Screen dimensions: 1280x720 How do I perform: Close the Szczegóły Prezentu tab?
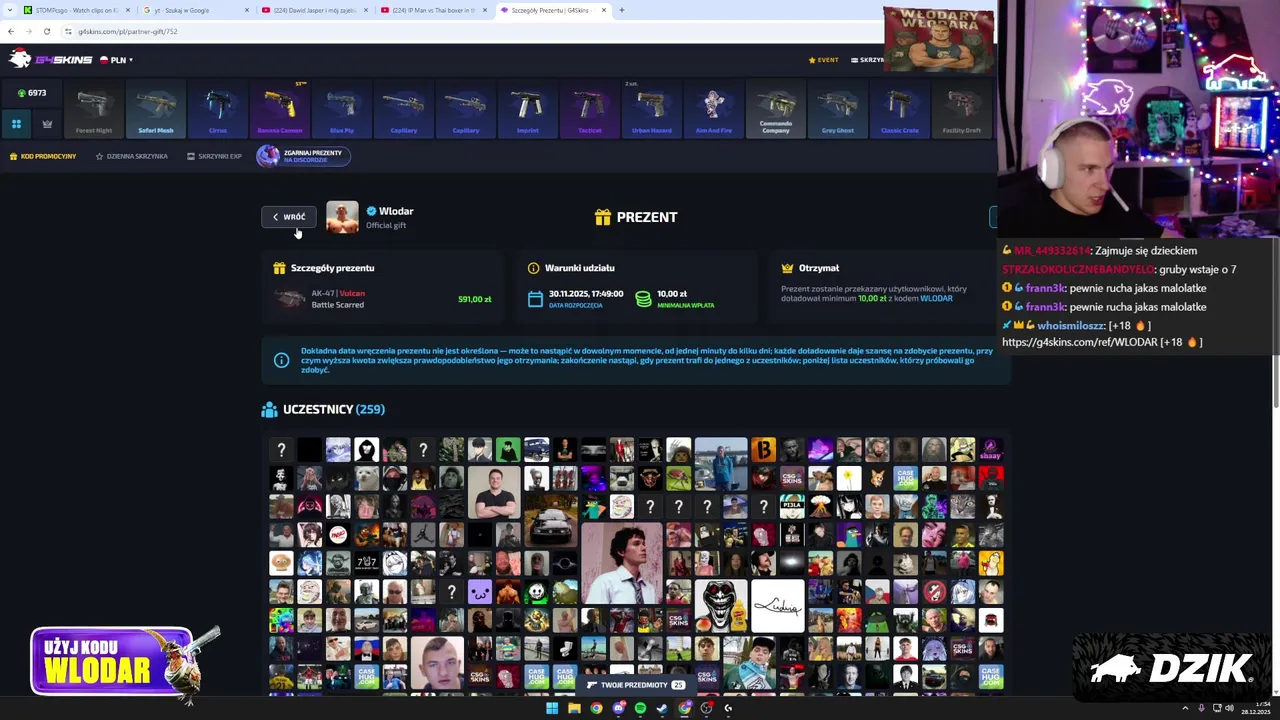pyautogui.click(x=604, y=10)
